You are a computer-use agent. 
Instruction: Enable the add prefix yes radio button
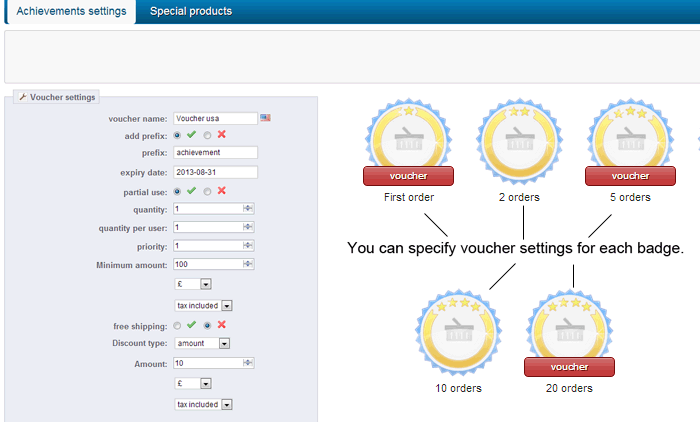[x=178, y=135]
